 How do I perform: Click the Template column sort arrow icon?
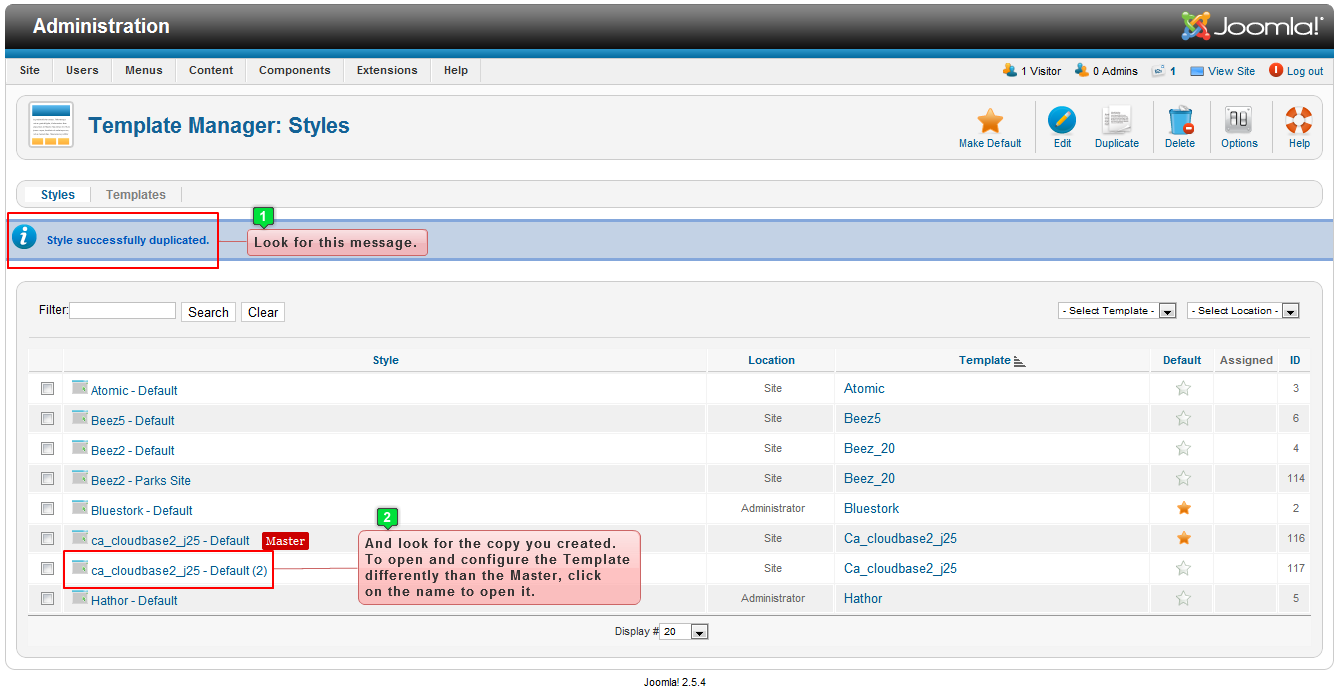[x=1020, y=361]
